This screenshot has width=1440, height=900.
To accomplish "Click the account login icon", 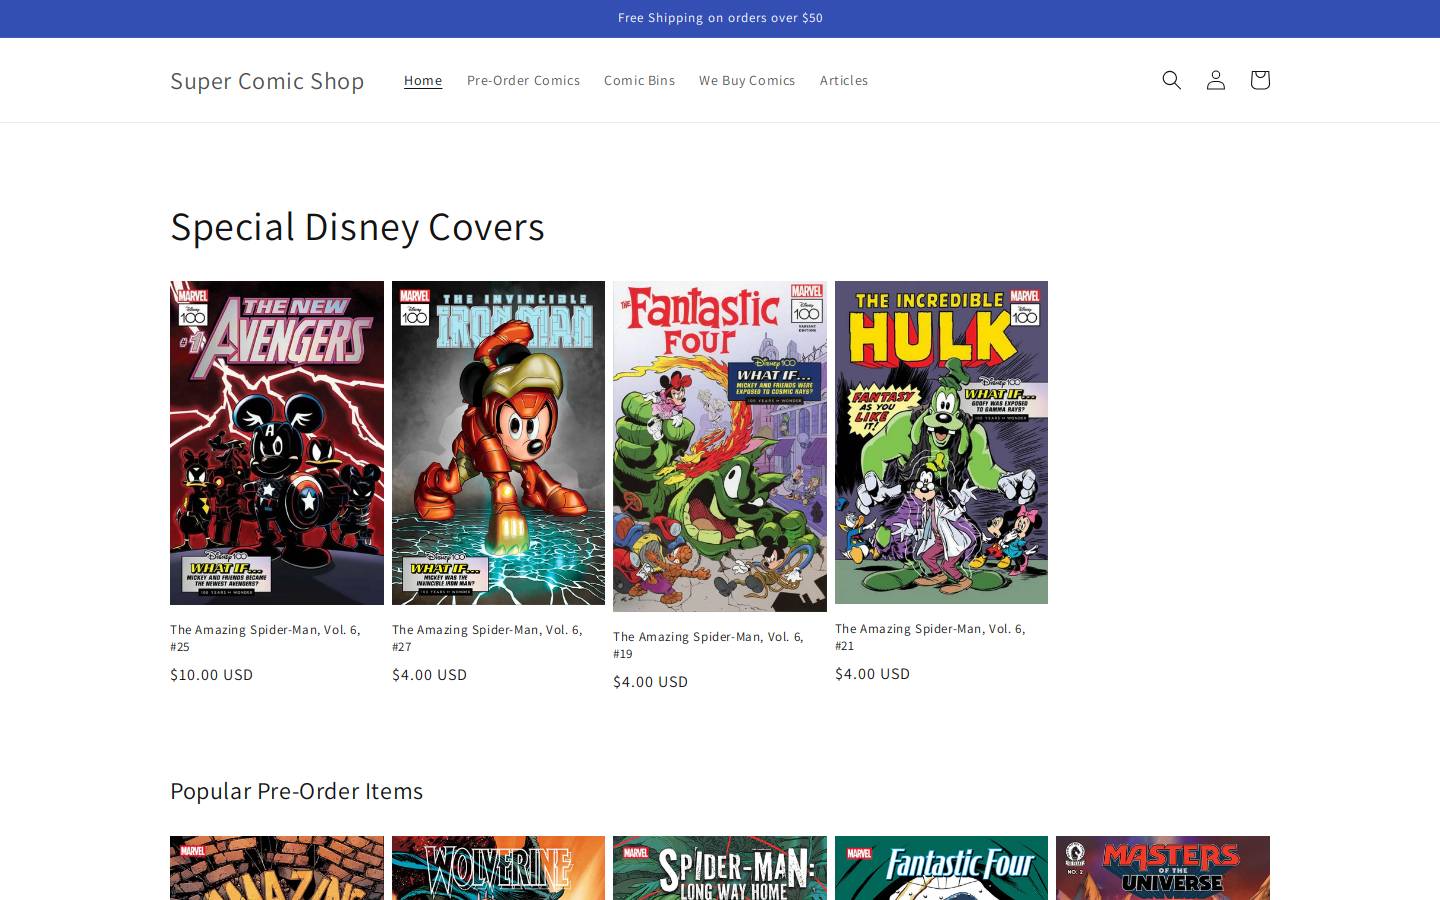I will (x=1215, y=80).
